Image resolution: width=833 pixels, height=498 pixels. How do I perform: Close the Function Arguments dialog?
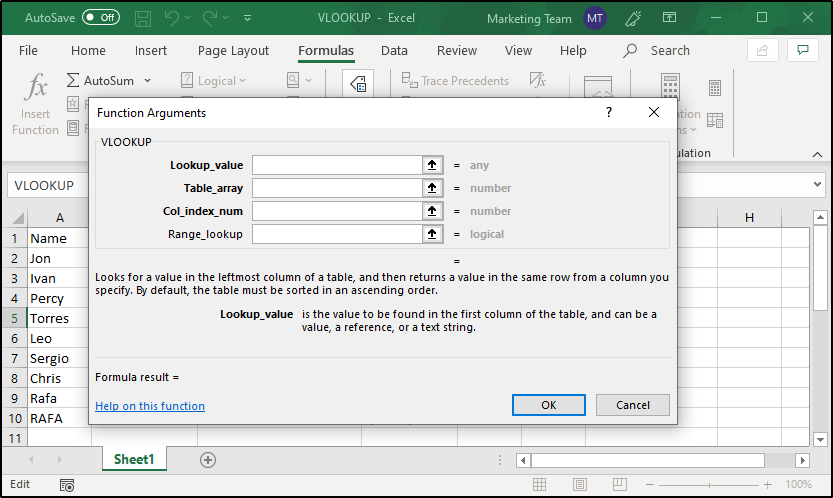(x=654, y=112)
